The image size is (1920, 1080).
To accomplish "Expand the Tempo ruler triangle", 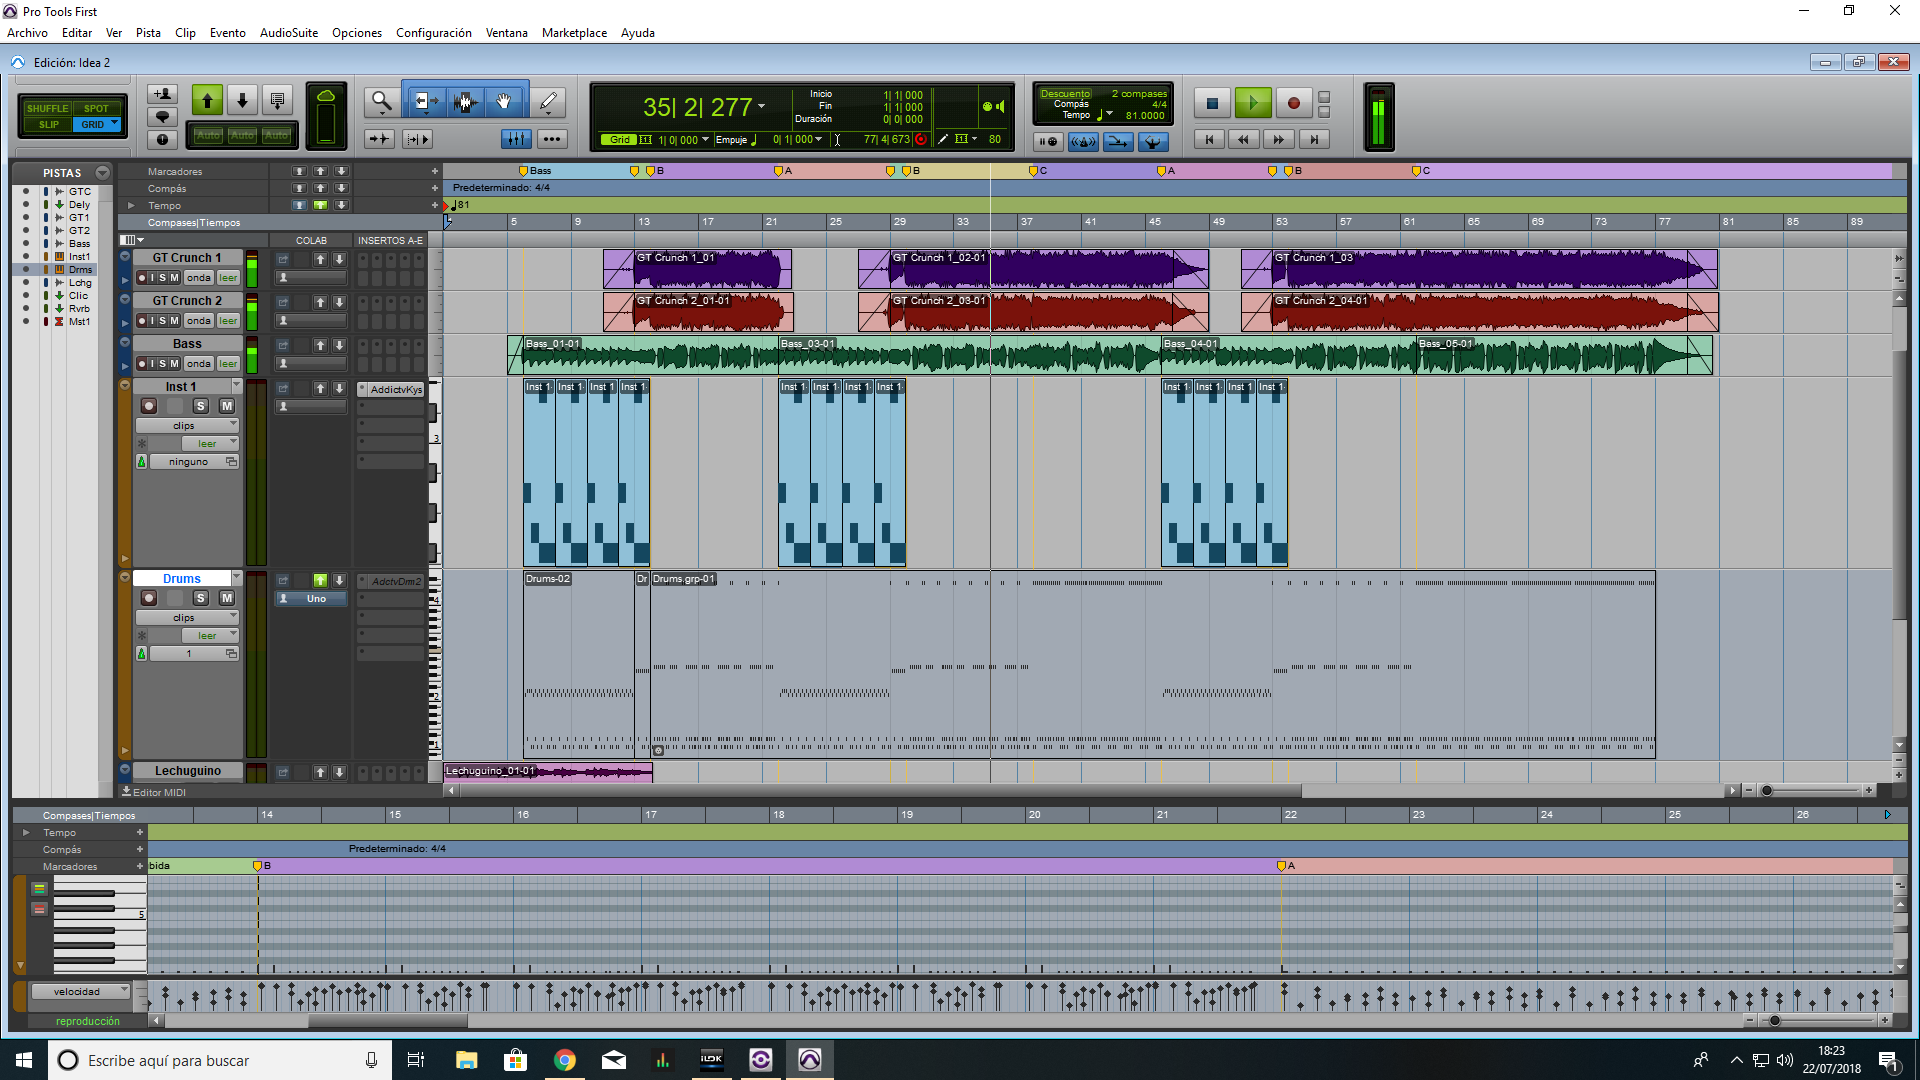I will click(131, 205).
